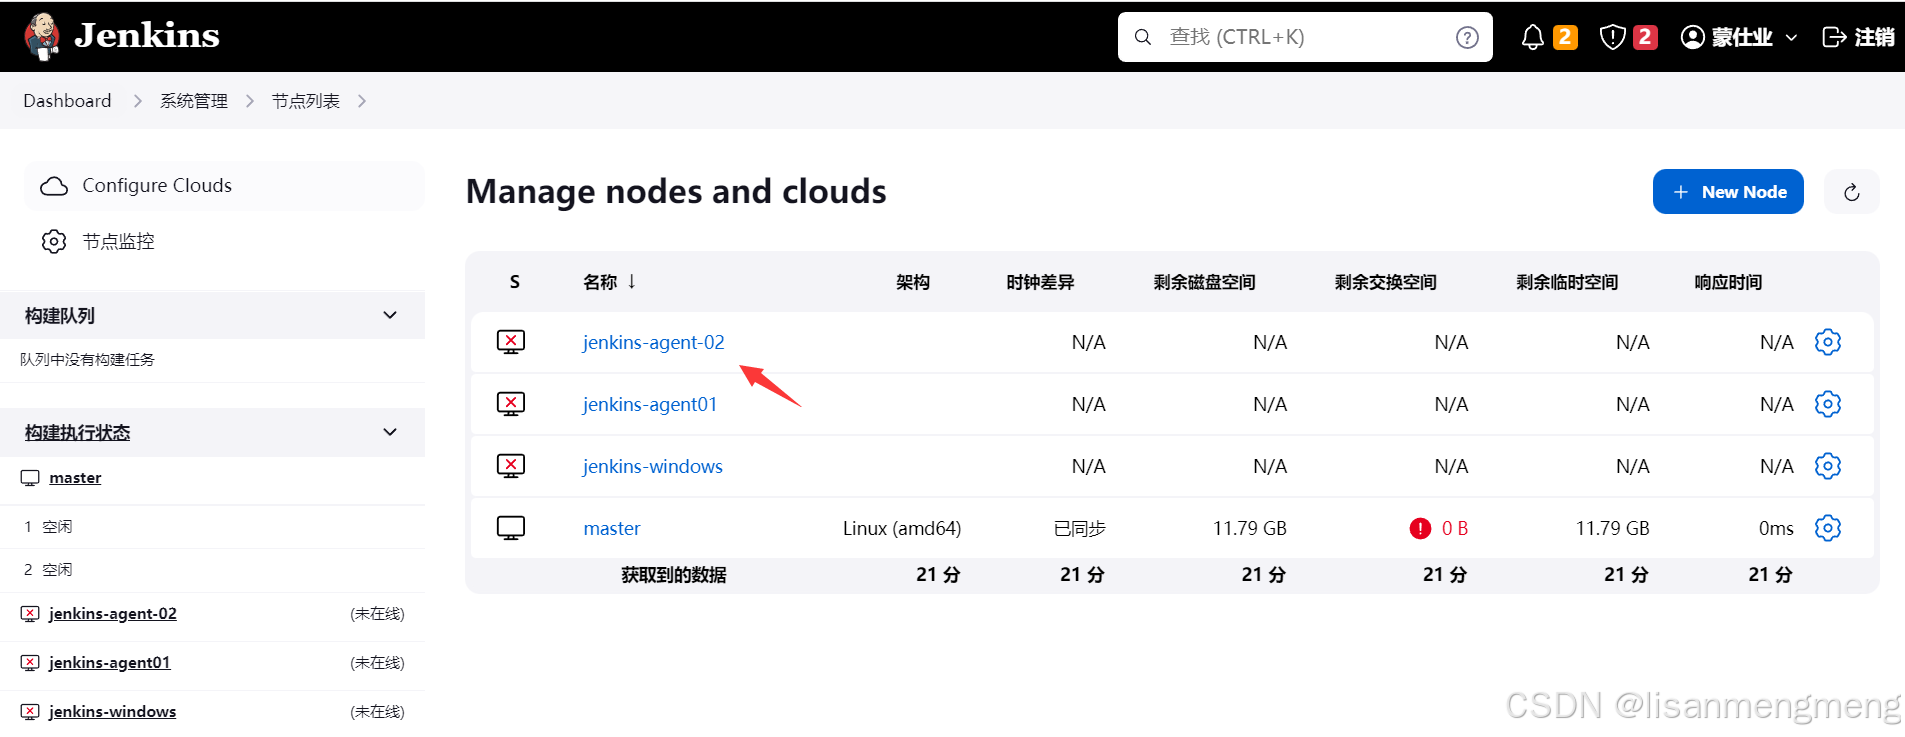Image resolution: width=1905 pixels, height=737 pixels.
Task: Click 获取到的数据 footer label
Action: [673, 575]
